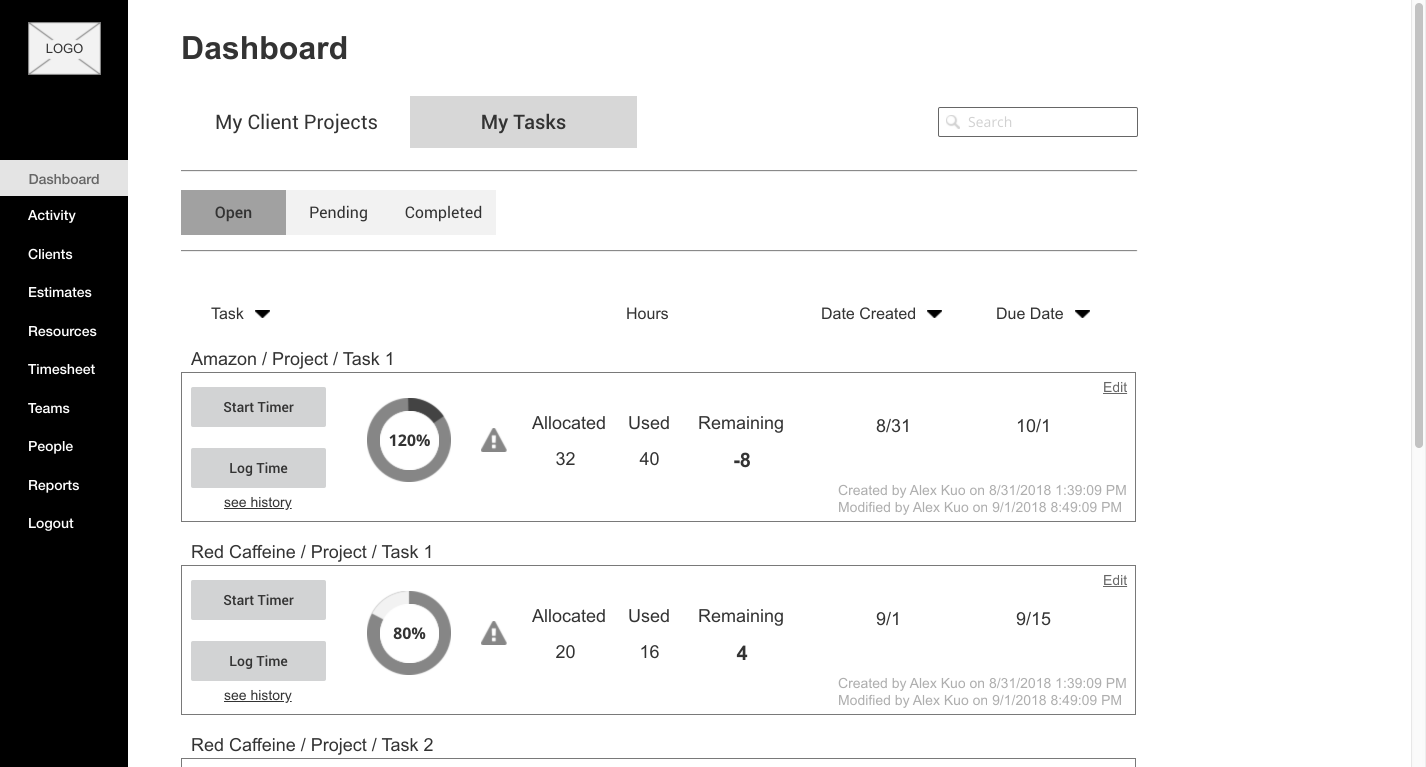Show Completed tasks filter

tap(443, 212)
